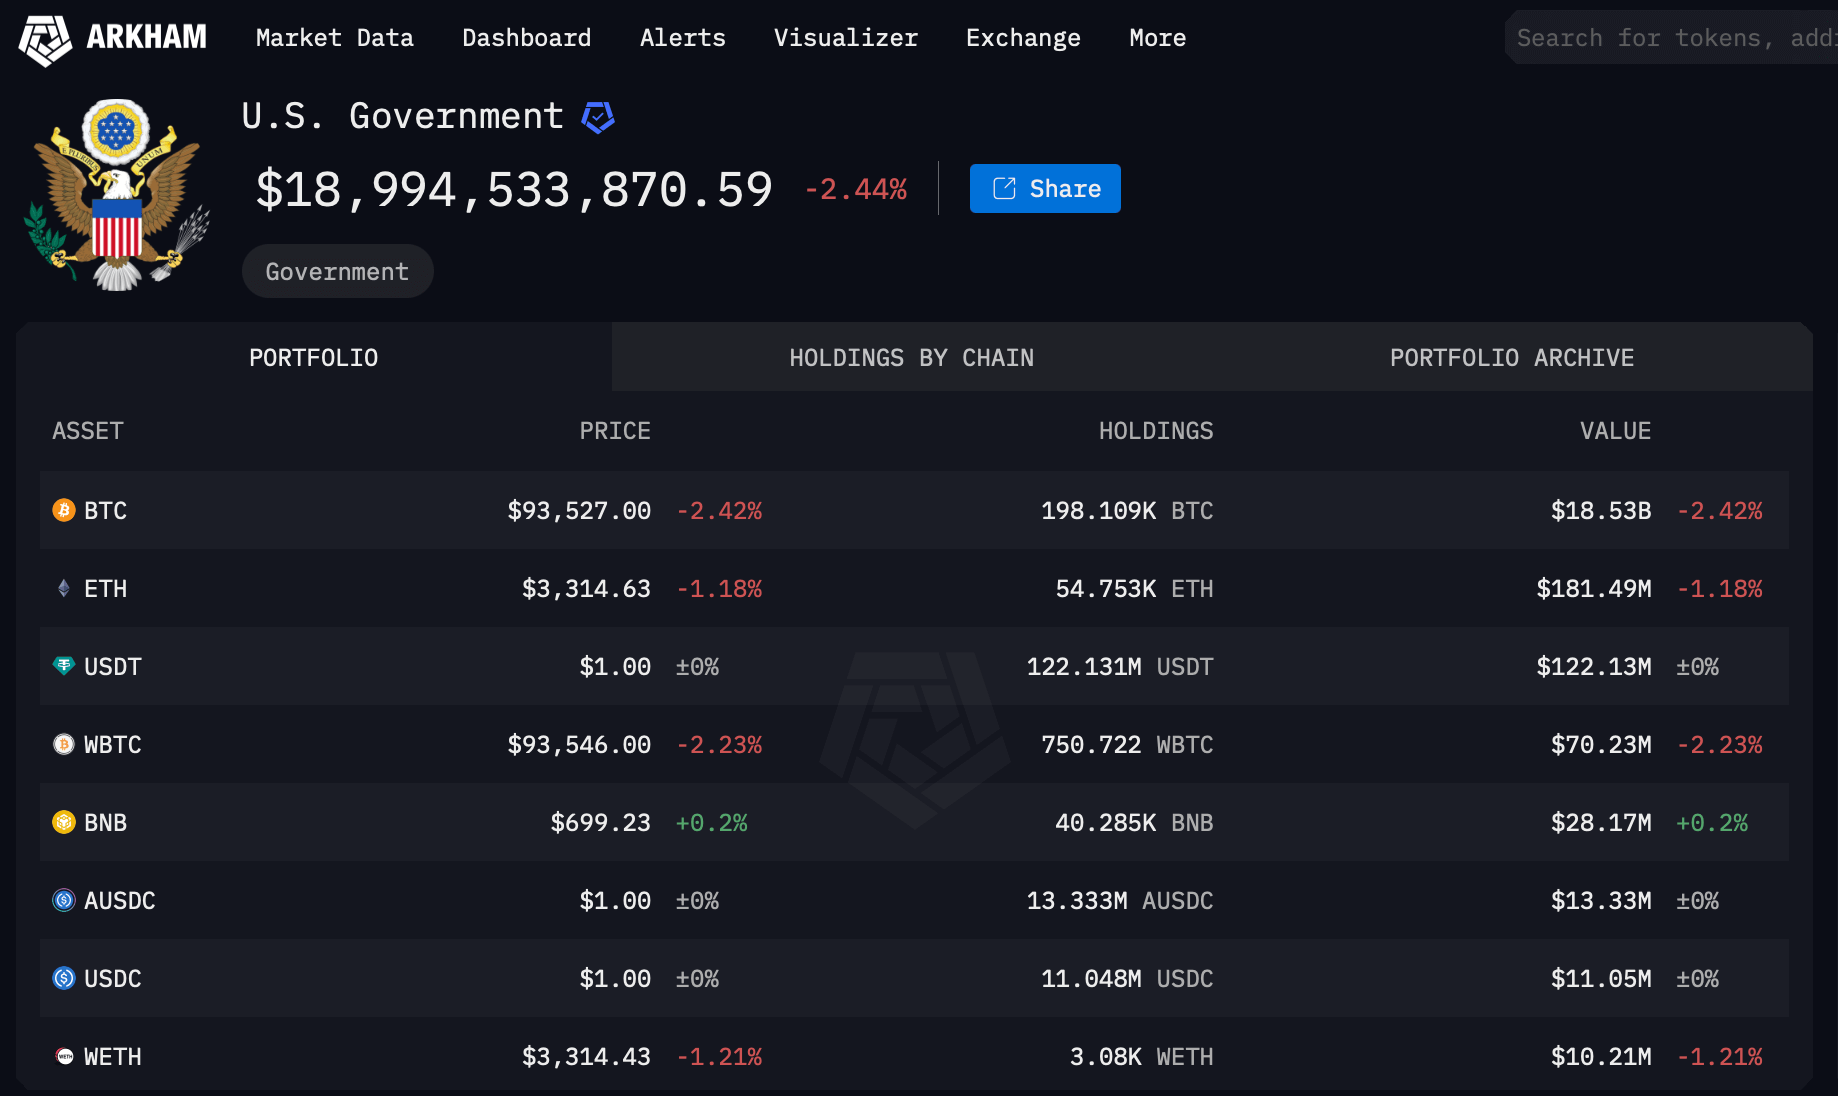Focus the token search field
Viewport: 1838px width, 1096px height.
click(1672, 38)
